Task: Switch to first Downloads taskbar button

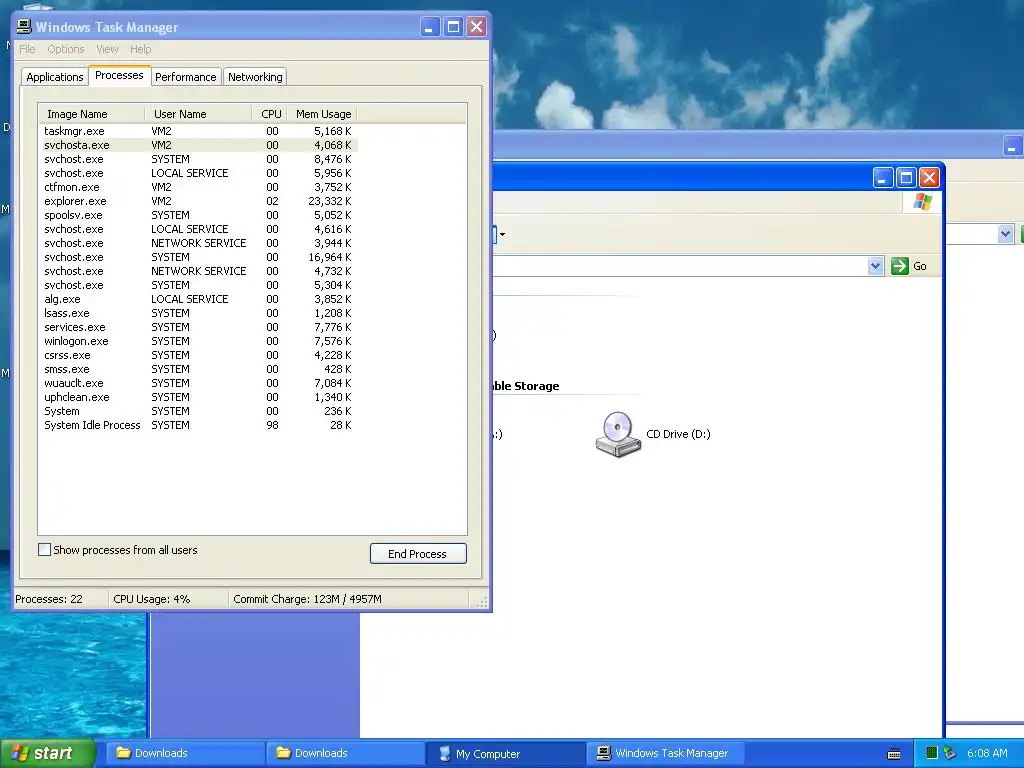Action: pos(185,753)
